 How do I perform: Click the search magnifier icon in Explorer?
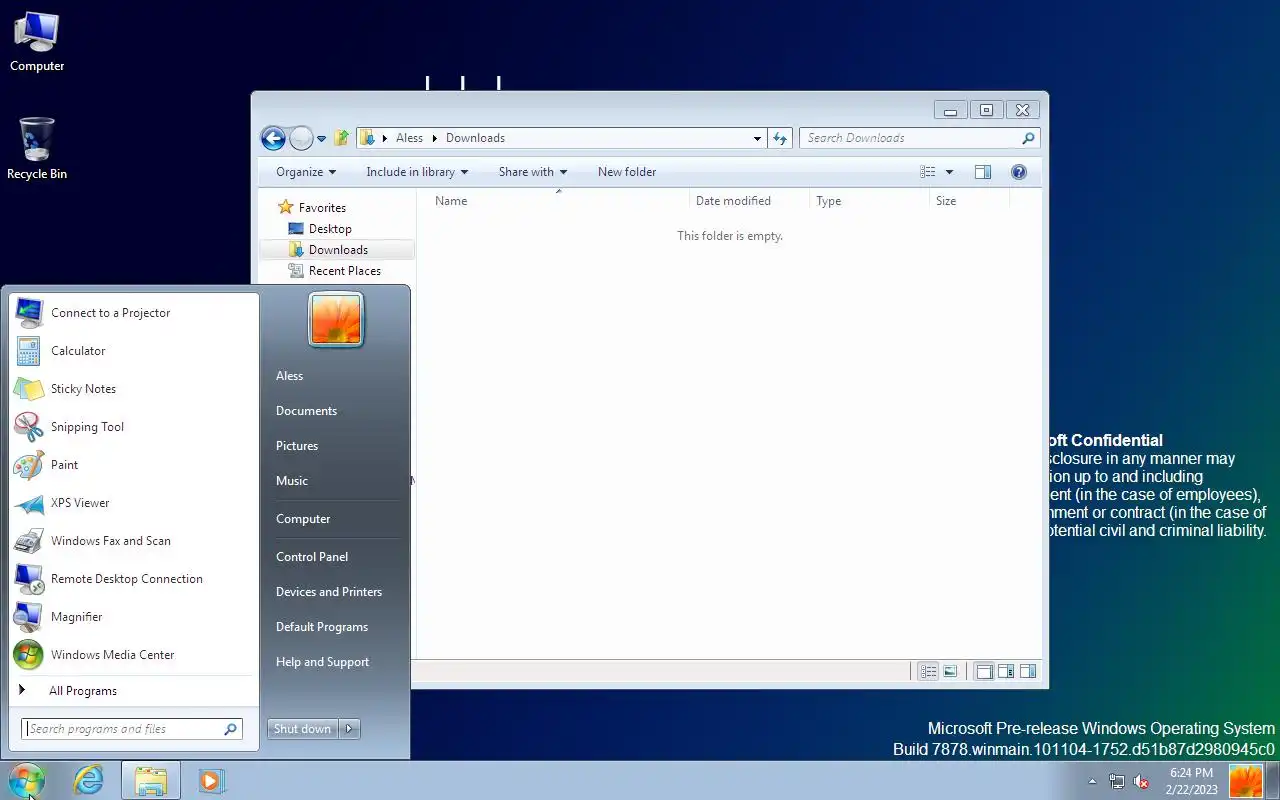point(1028,138)
